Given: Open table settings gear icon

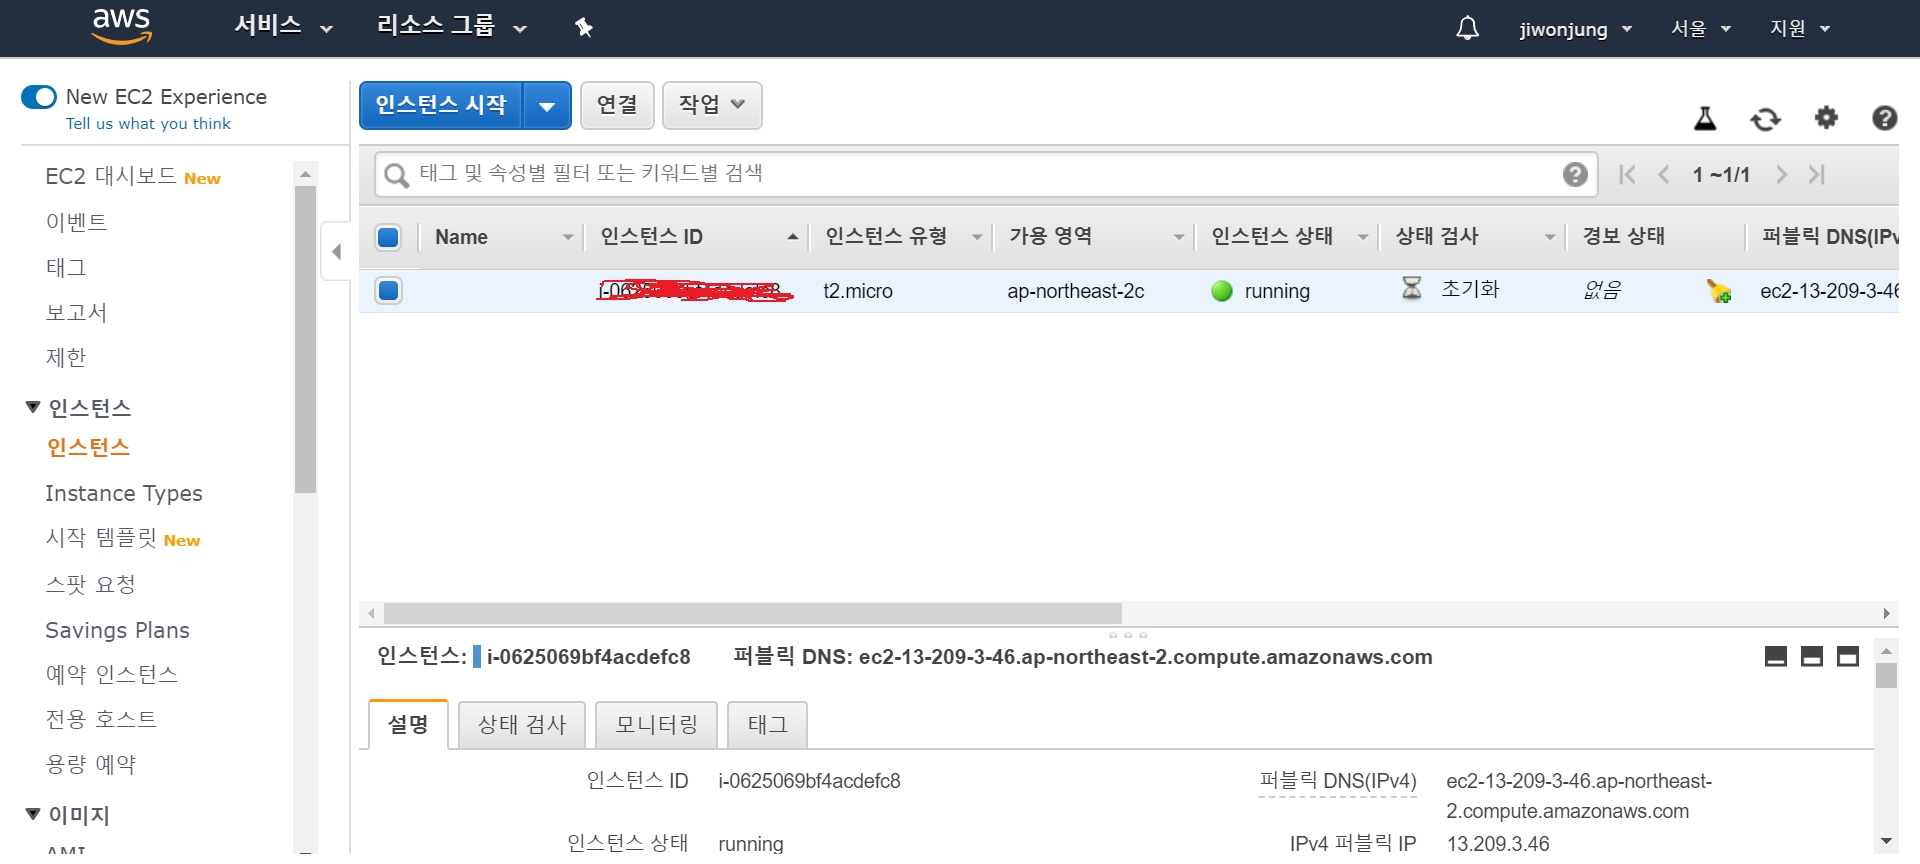Looking at the screenshot, I should tap(1826, 118).
